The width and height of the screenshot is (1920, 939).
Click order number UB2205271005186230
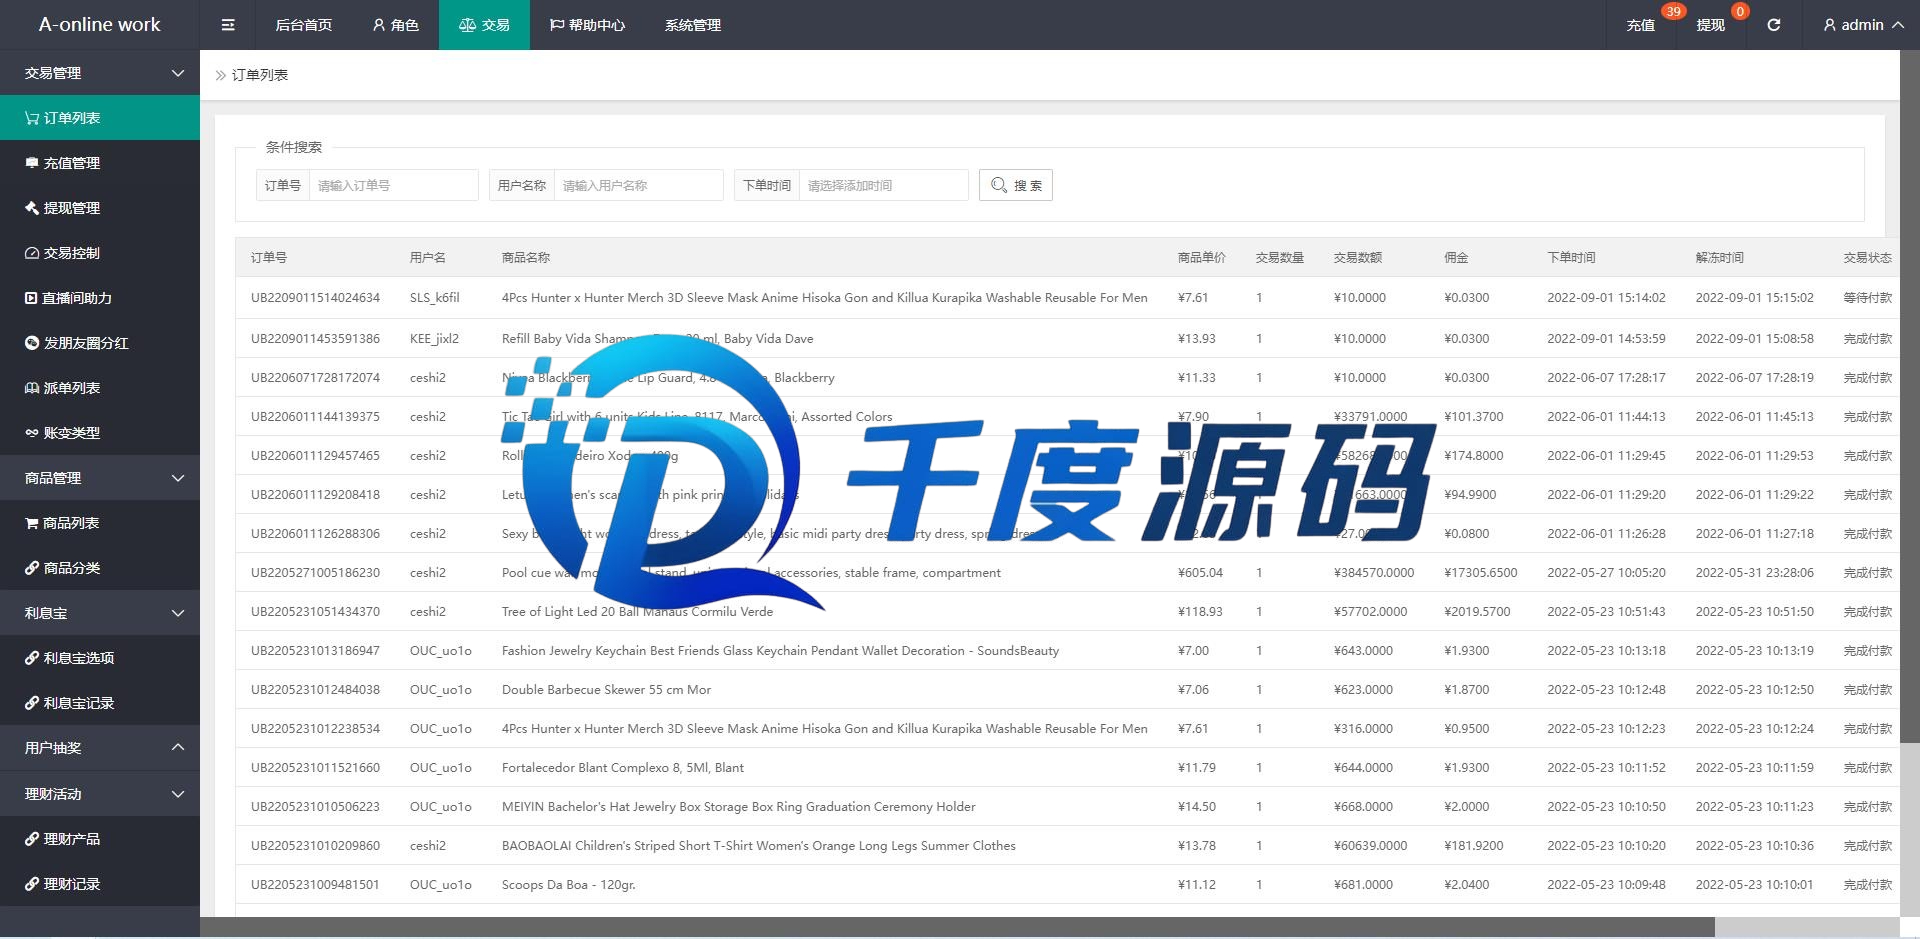pos(315,573)
